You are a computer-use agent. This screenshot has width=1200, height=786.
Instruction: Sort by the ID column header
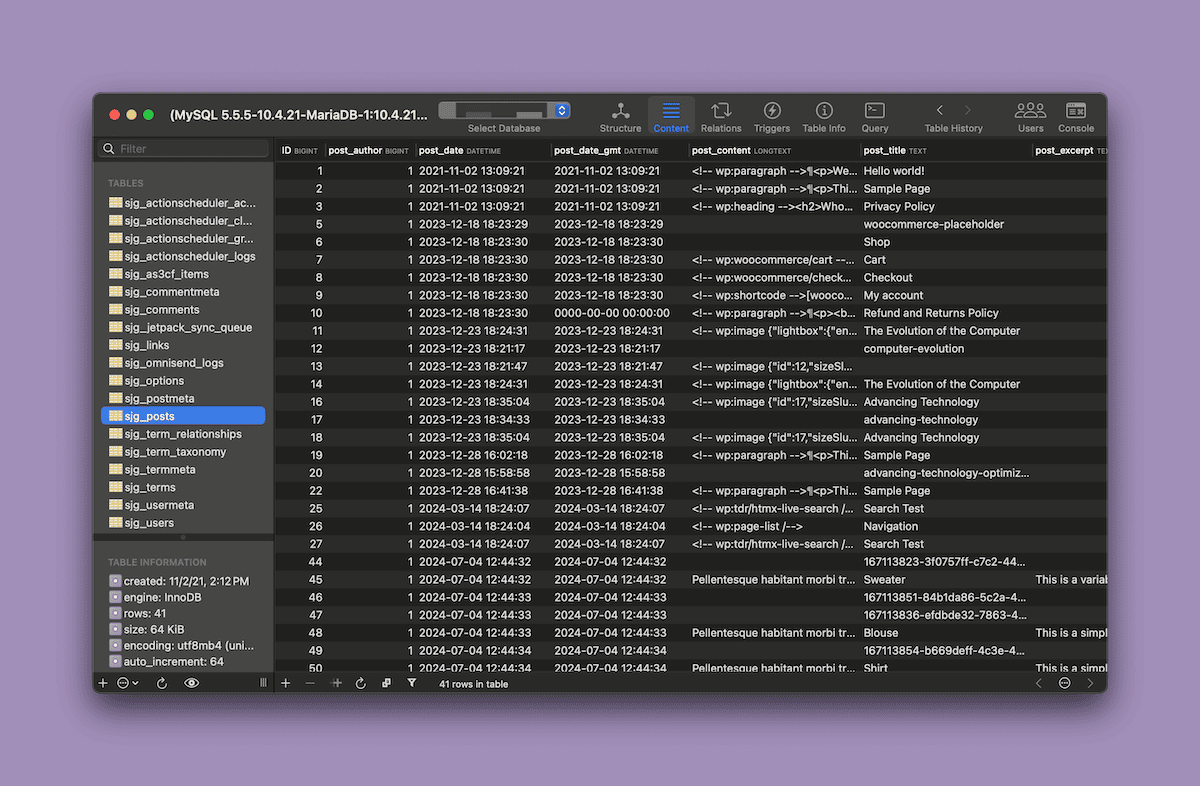(x=300, y=150)
